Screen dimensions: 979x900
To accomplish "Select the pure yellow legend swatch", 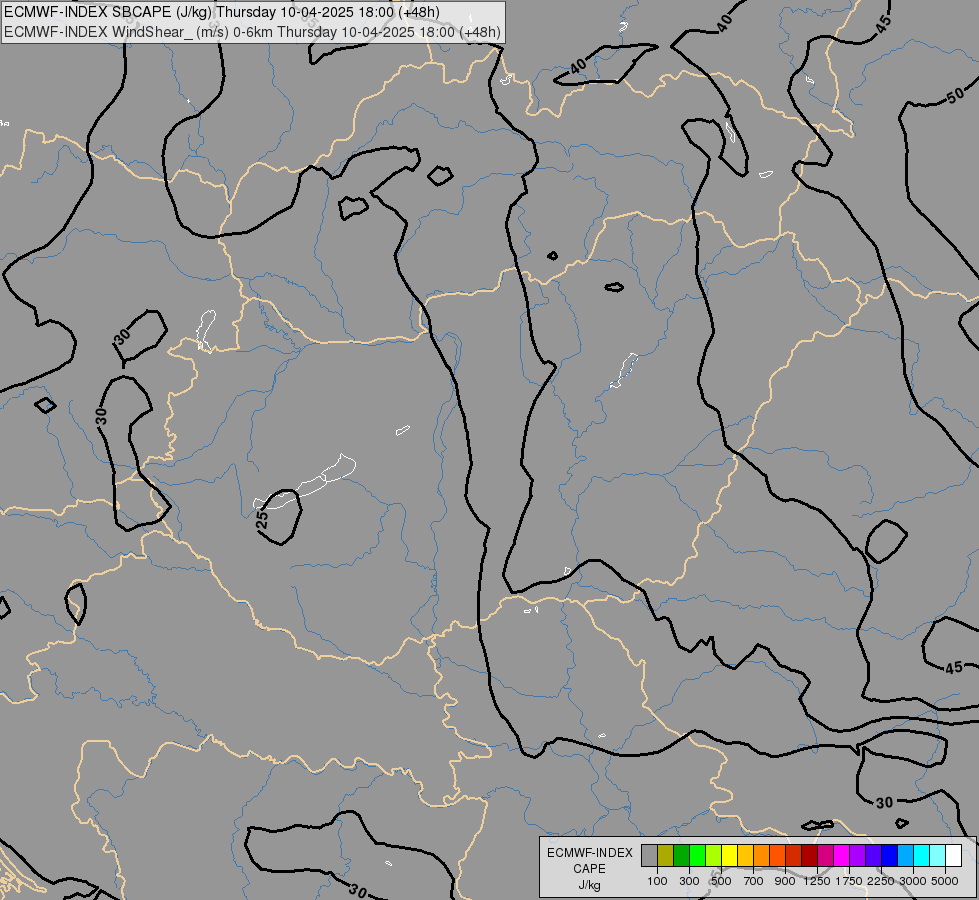I will (x=729, y=856).
